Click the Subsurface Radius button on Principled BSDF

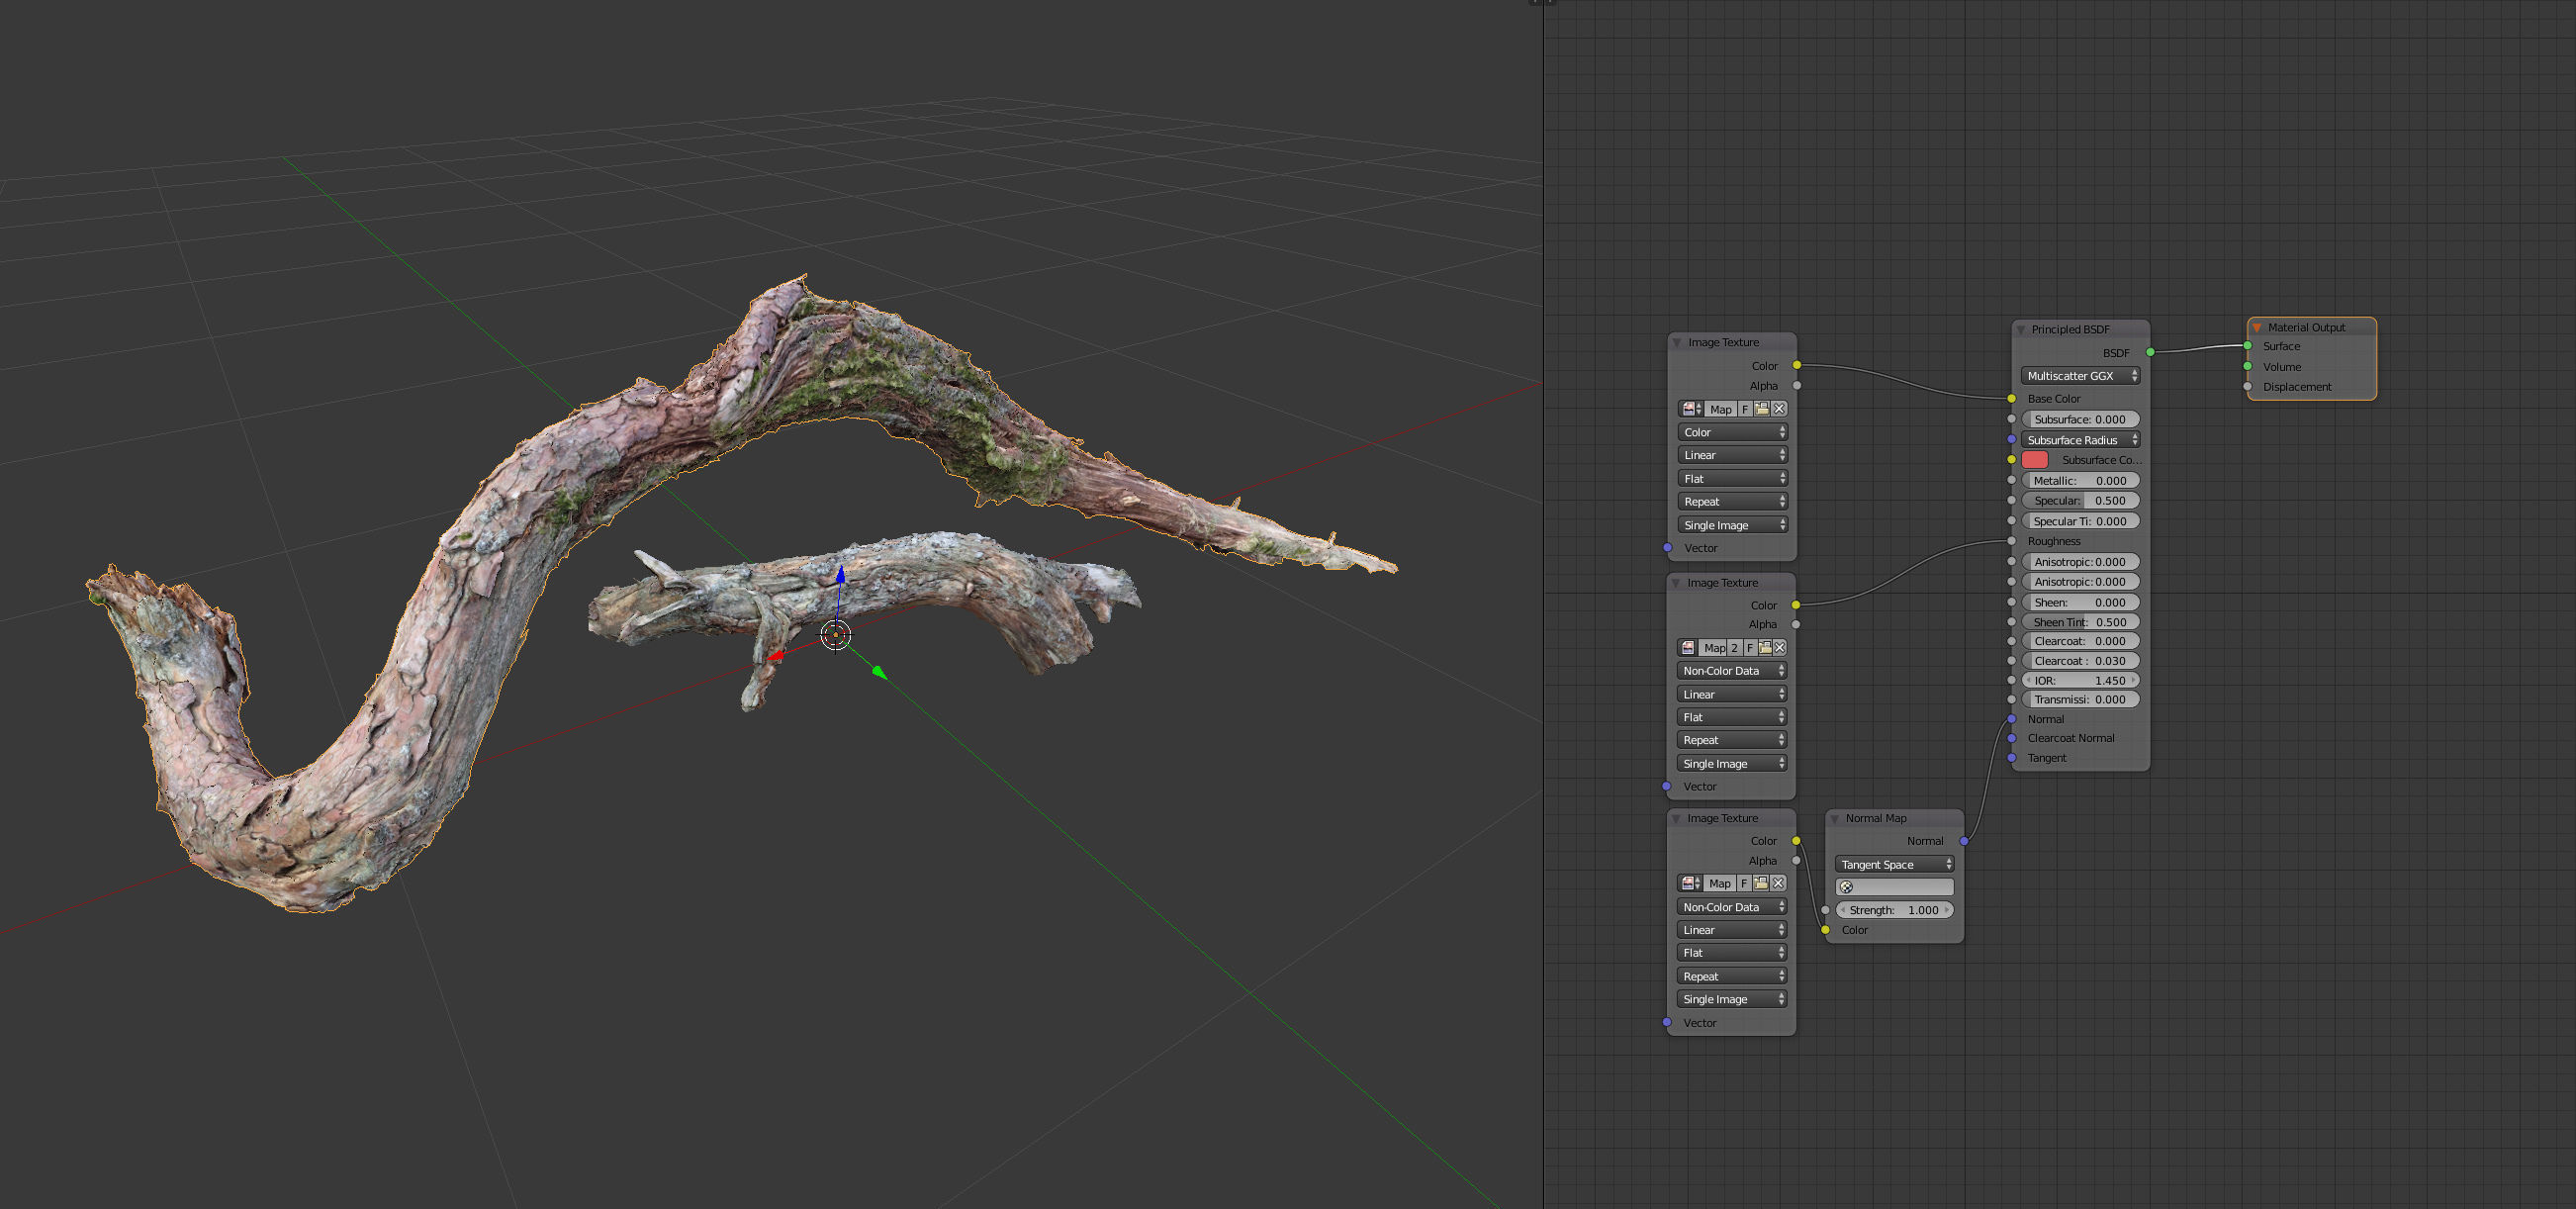pyautogui.click(x=2081, y=440)
